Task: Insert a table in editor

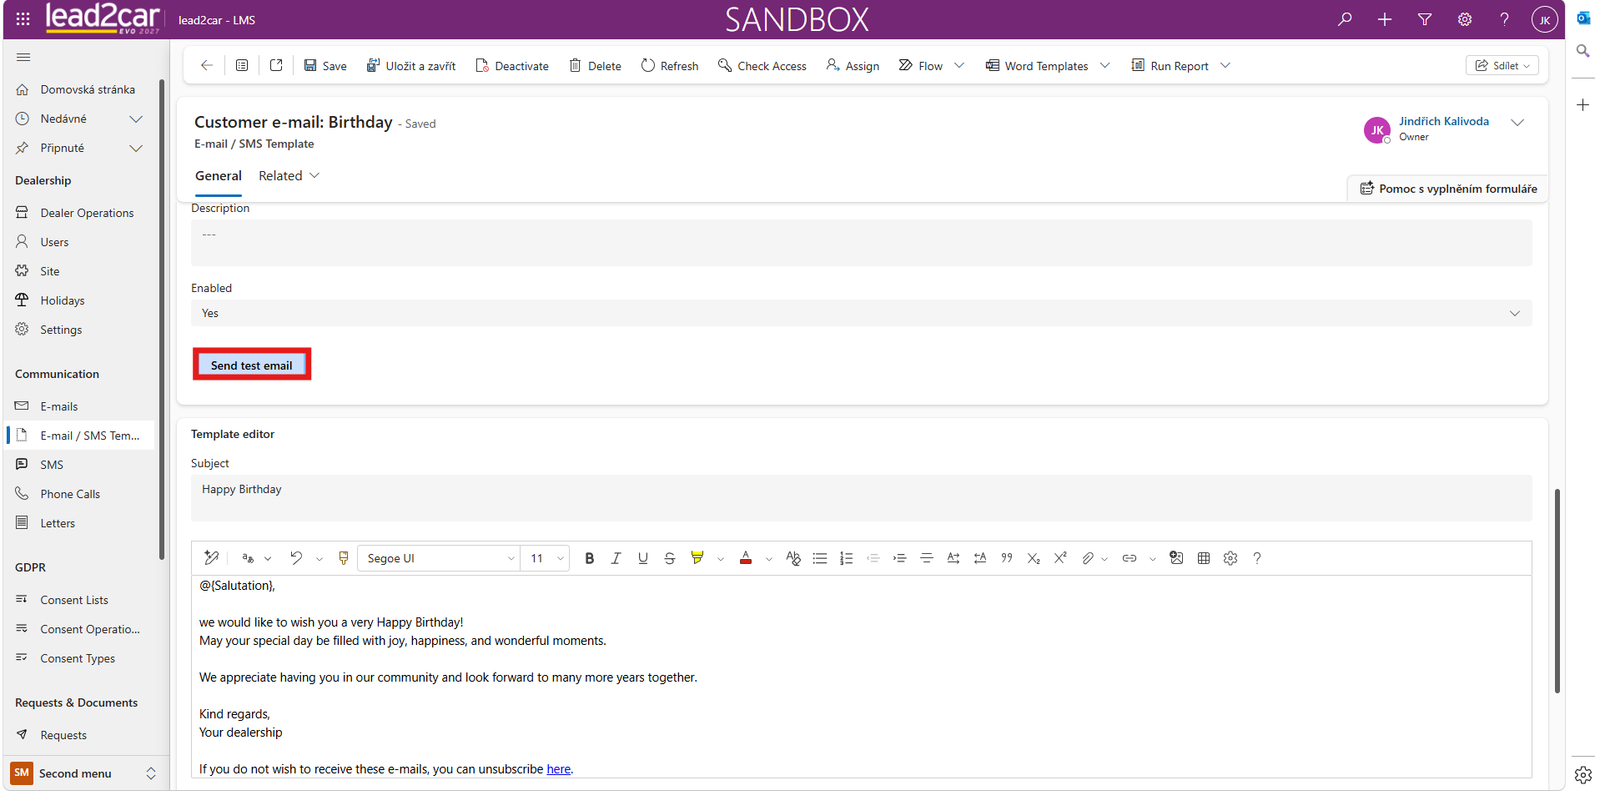Action: (x=1204, y=558)
